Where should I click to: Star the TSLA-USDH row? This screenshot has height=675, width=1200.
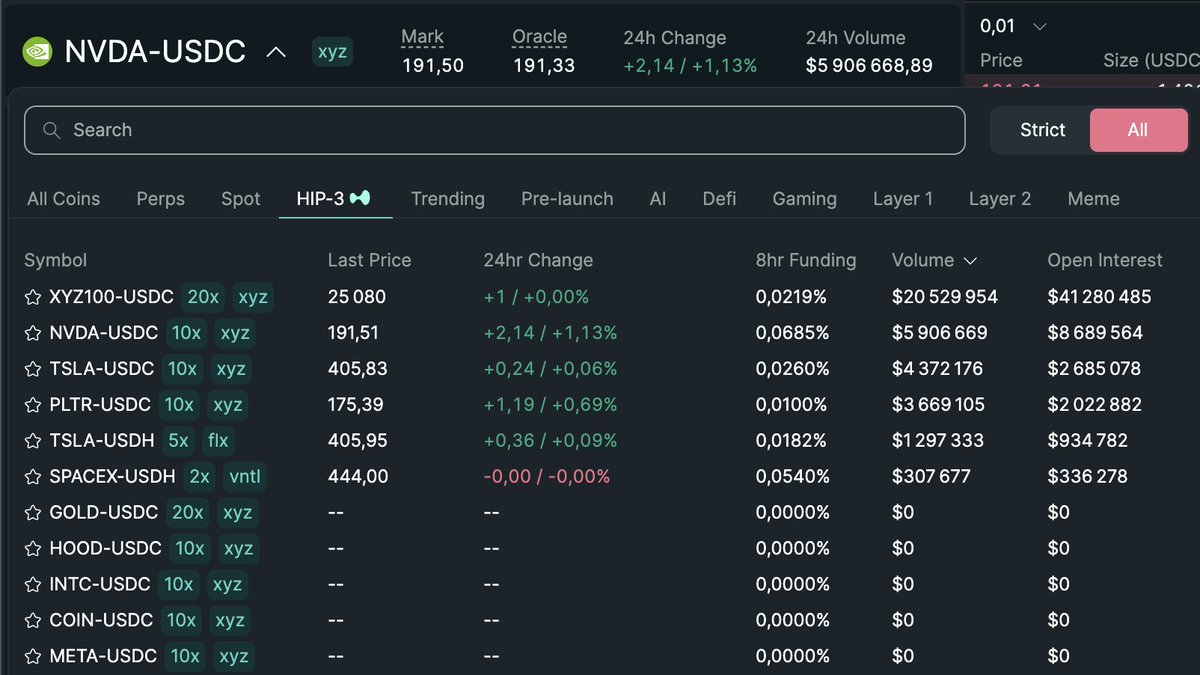click(33, 441)
